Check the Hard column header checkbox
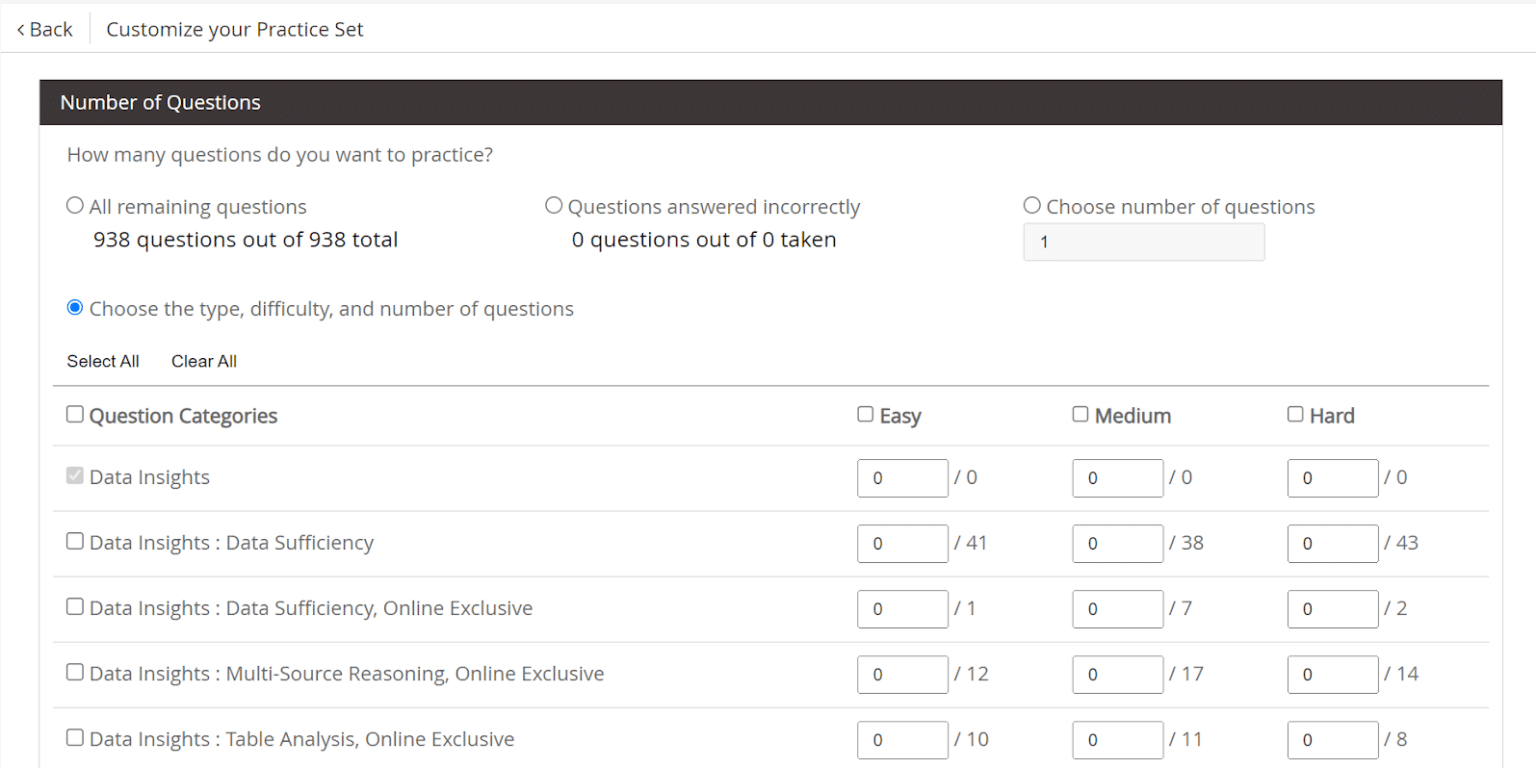The height and width of the screenshot is (768, 1536). coord(1296,414)
